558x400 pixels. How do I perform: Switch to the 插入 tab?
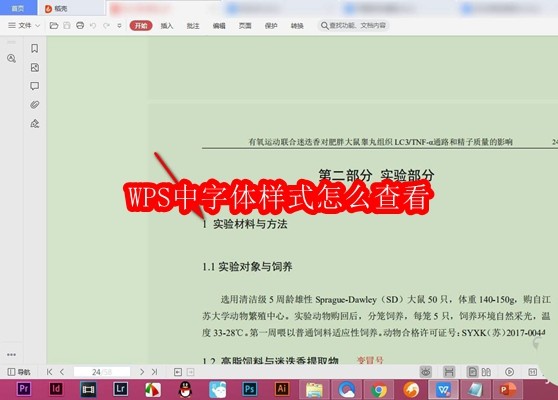click(x=167, y=26)
